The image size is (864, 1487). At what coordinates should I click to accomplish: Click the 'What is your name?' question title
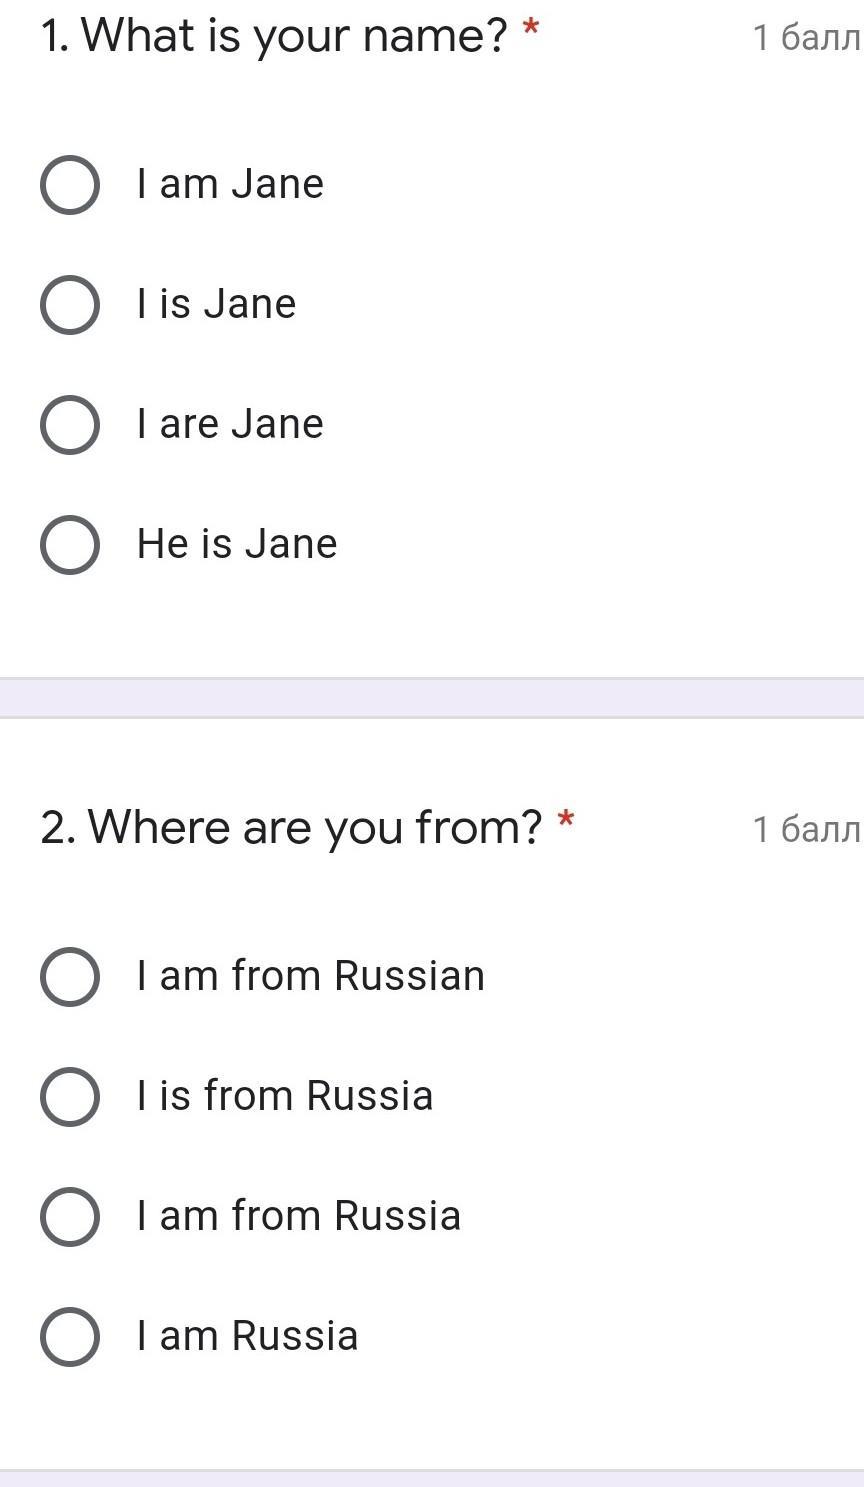[275, 37]
